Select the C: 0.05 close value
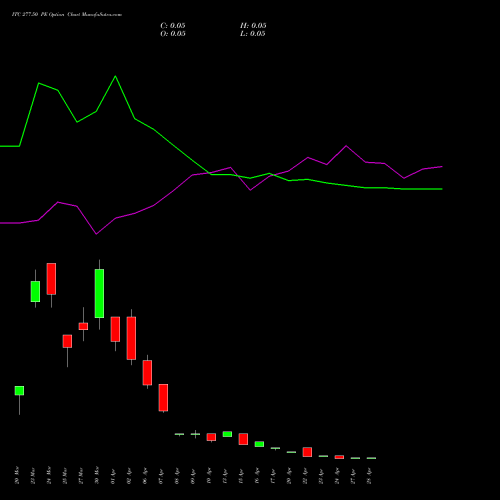500x500 pixels. point(173,26)
